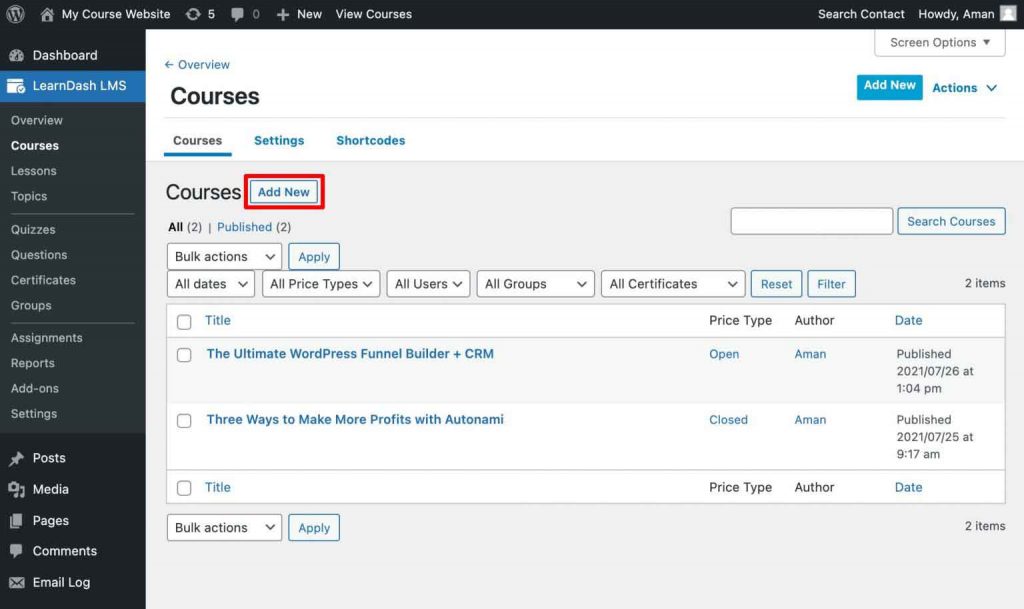This screenshot has height=609, width=1024.
Task: Open Three Ways to Make More Profits course
Action: [355, 420]
